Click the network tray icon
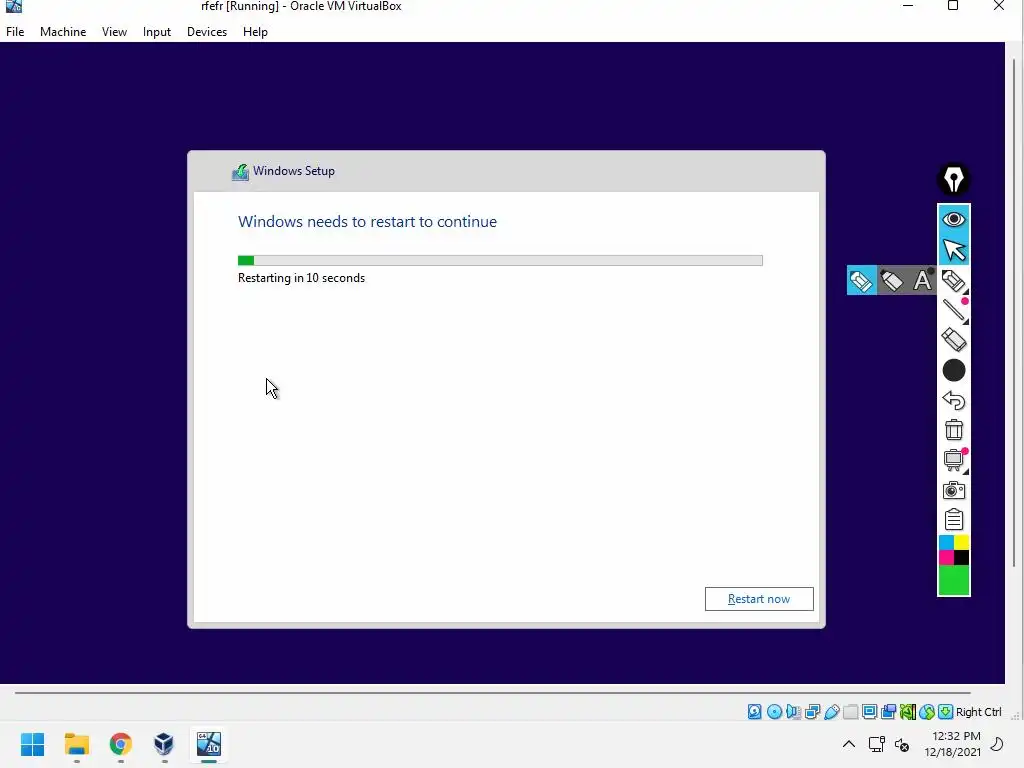1024x768 pixels. click(x=876, y=744)
